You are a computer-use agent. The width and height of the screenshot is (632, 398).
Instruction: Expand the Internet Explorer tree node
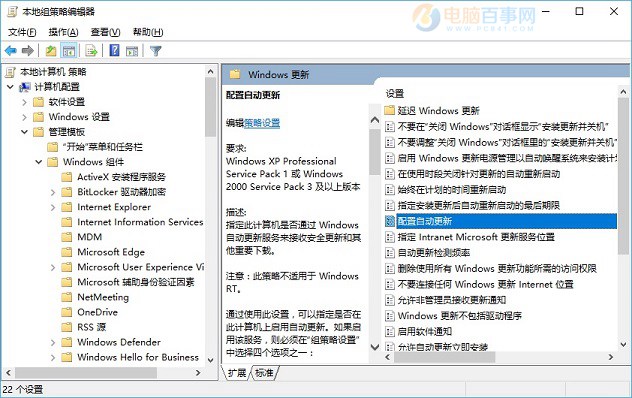coord(53,207)
